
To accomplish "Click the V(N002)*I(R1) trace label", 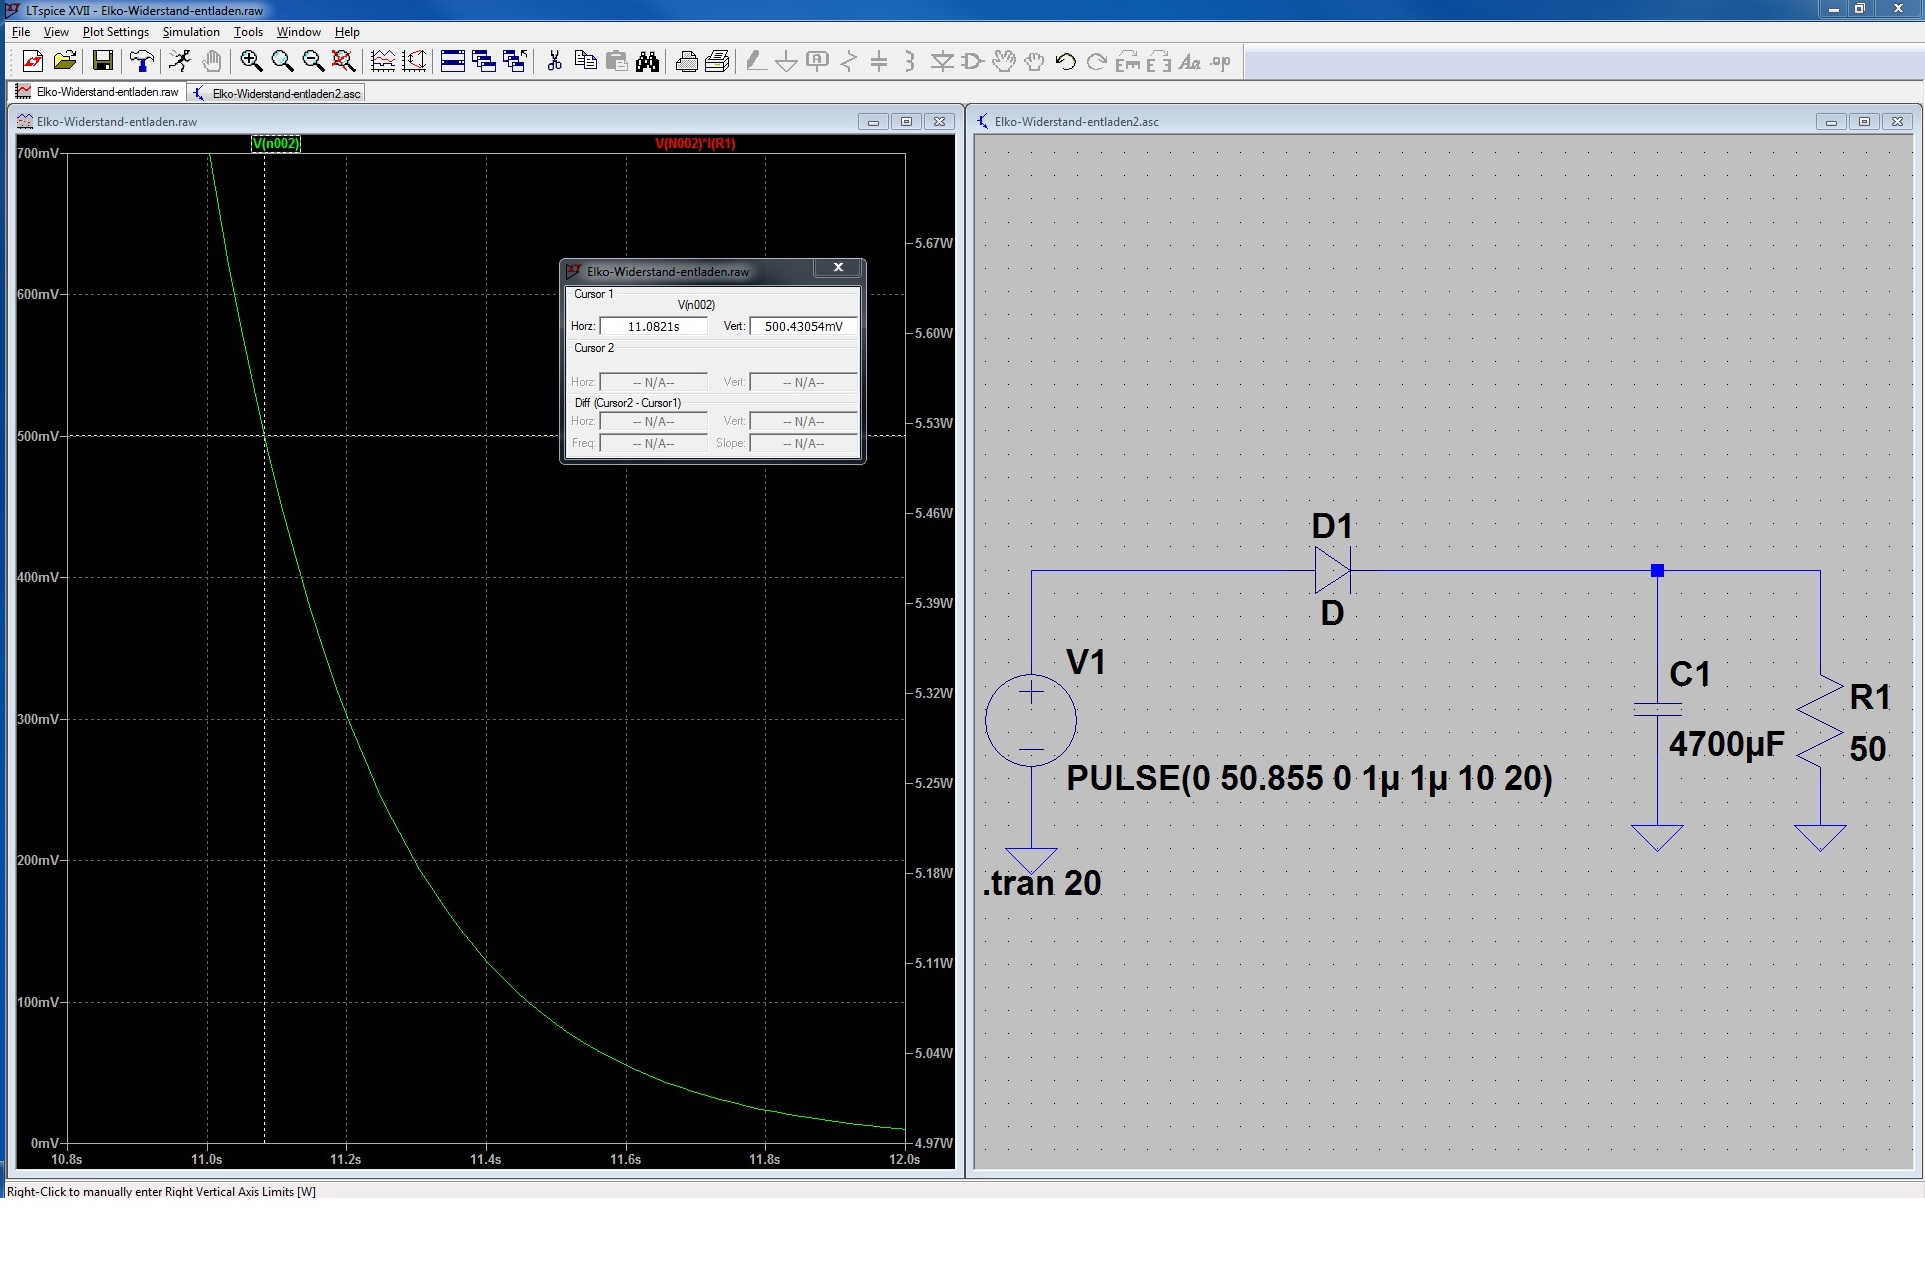I will (695, 143).
